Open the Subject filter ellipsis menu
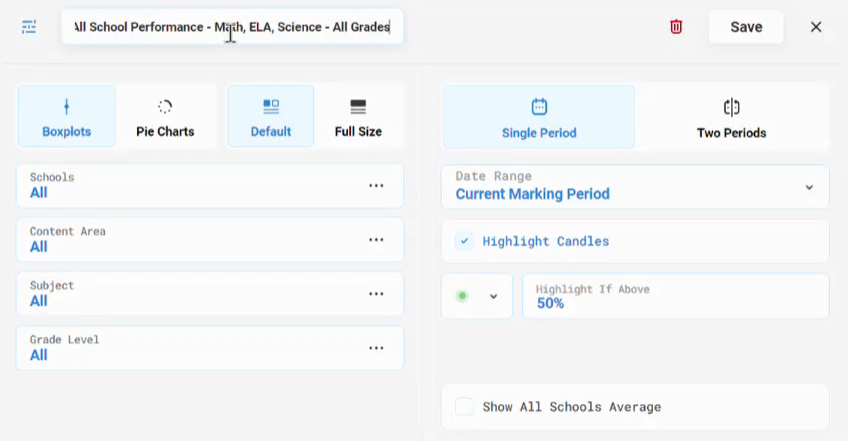The height and width of the screenshot is (441, 848). pyautogui.click(x=376, y=294)
